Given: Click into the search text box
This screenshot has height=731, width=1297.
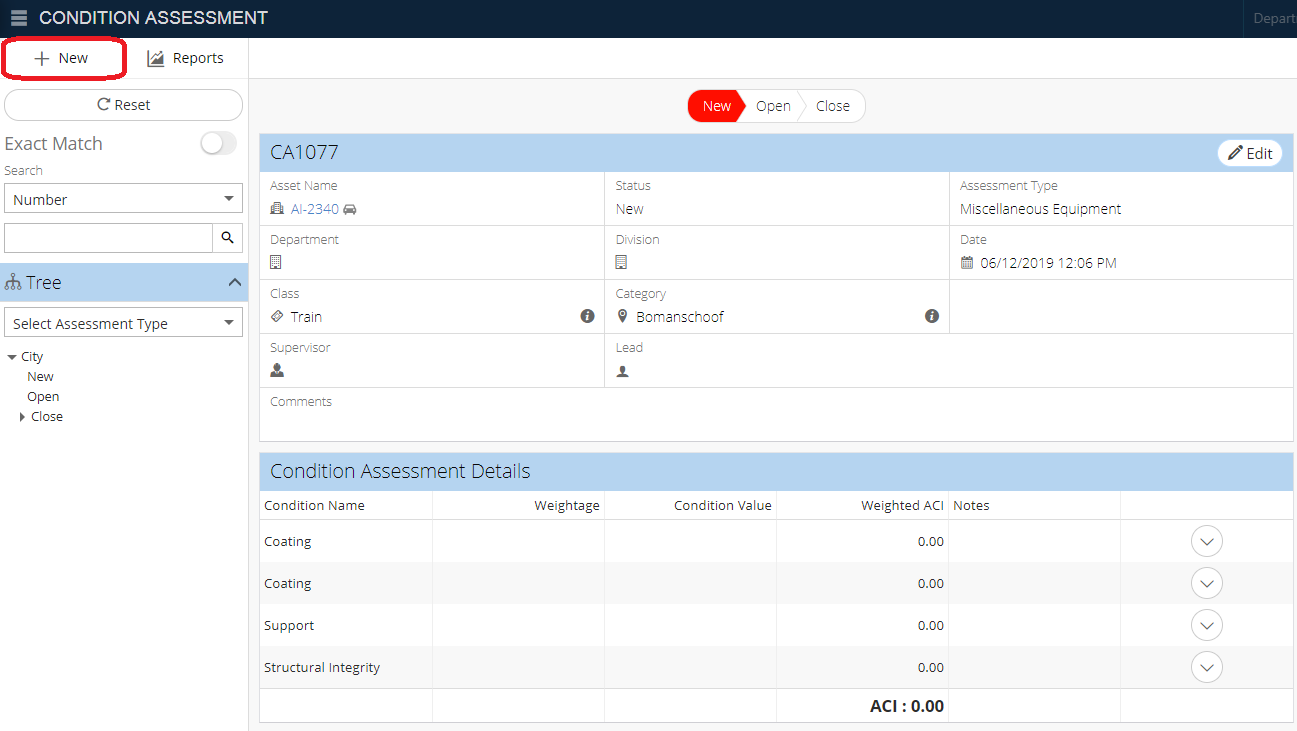Looking at the screenshot, I should click(108, 237).
